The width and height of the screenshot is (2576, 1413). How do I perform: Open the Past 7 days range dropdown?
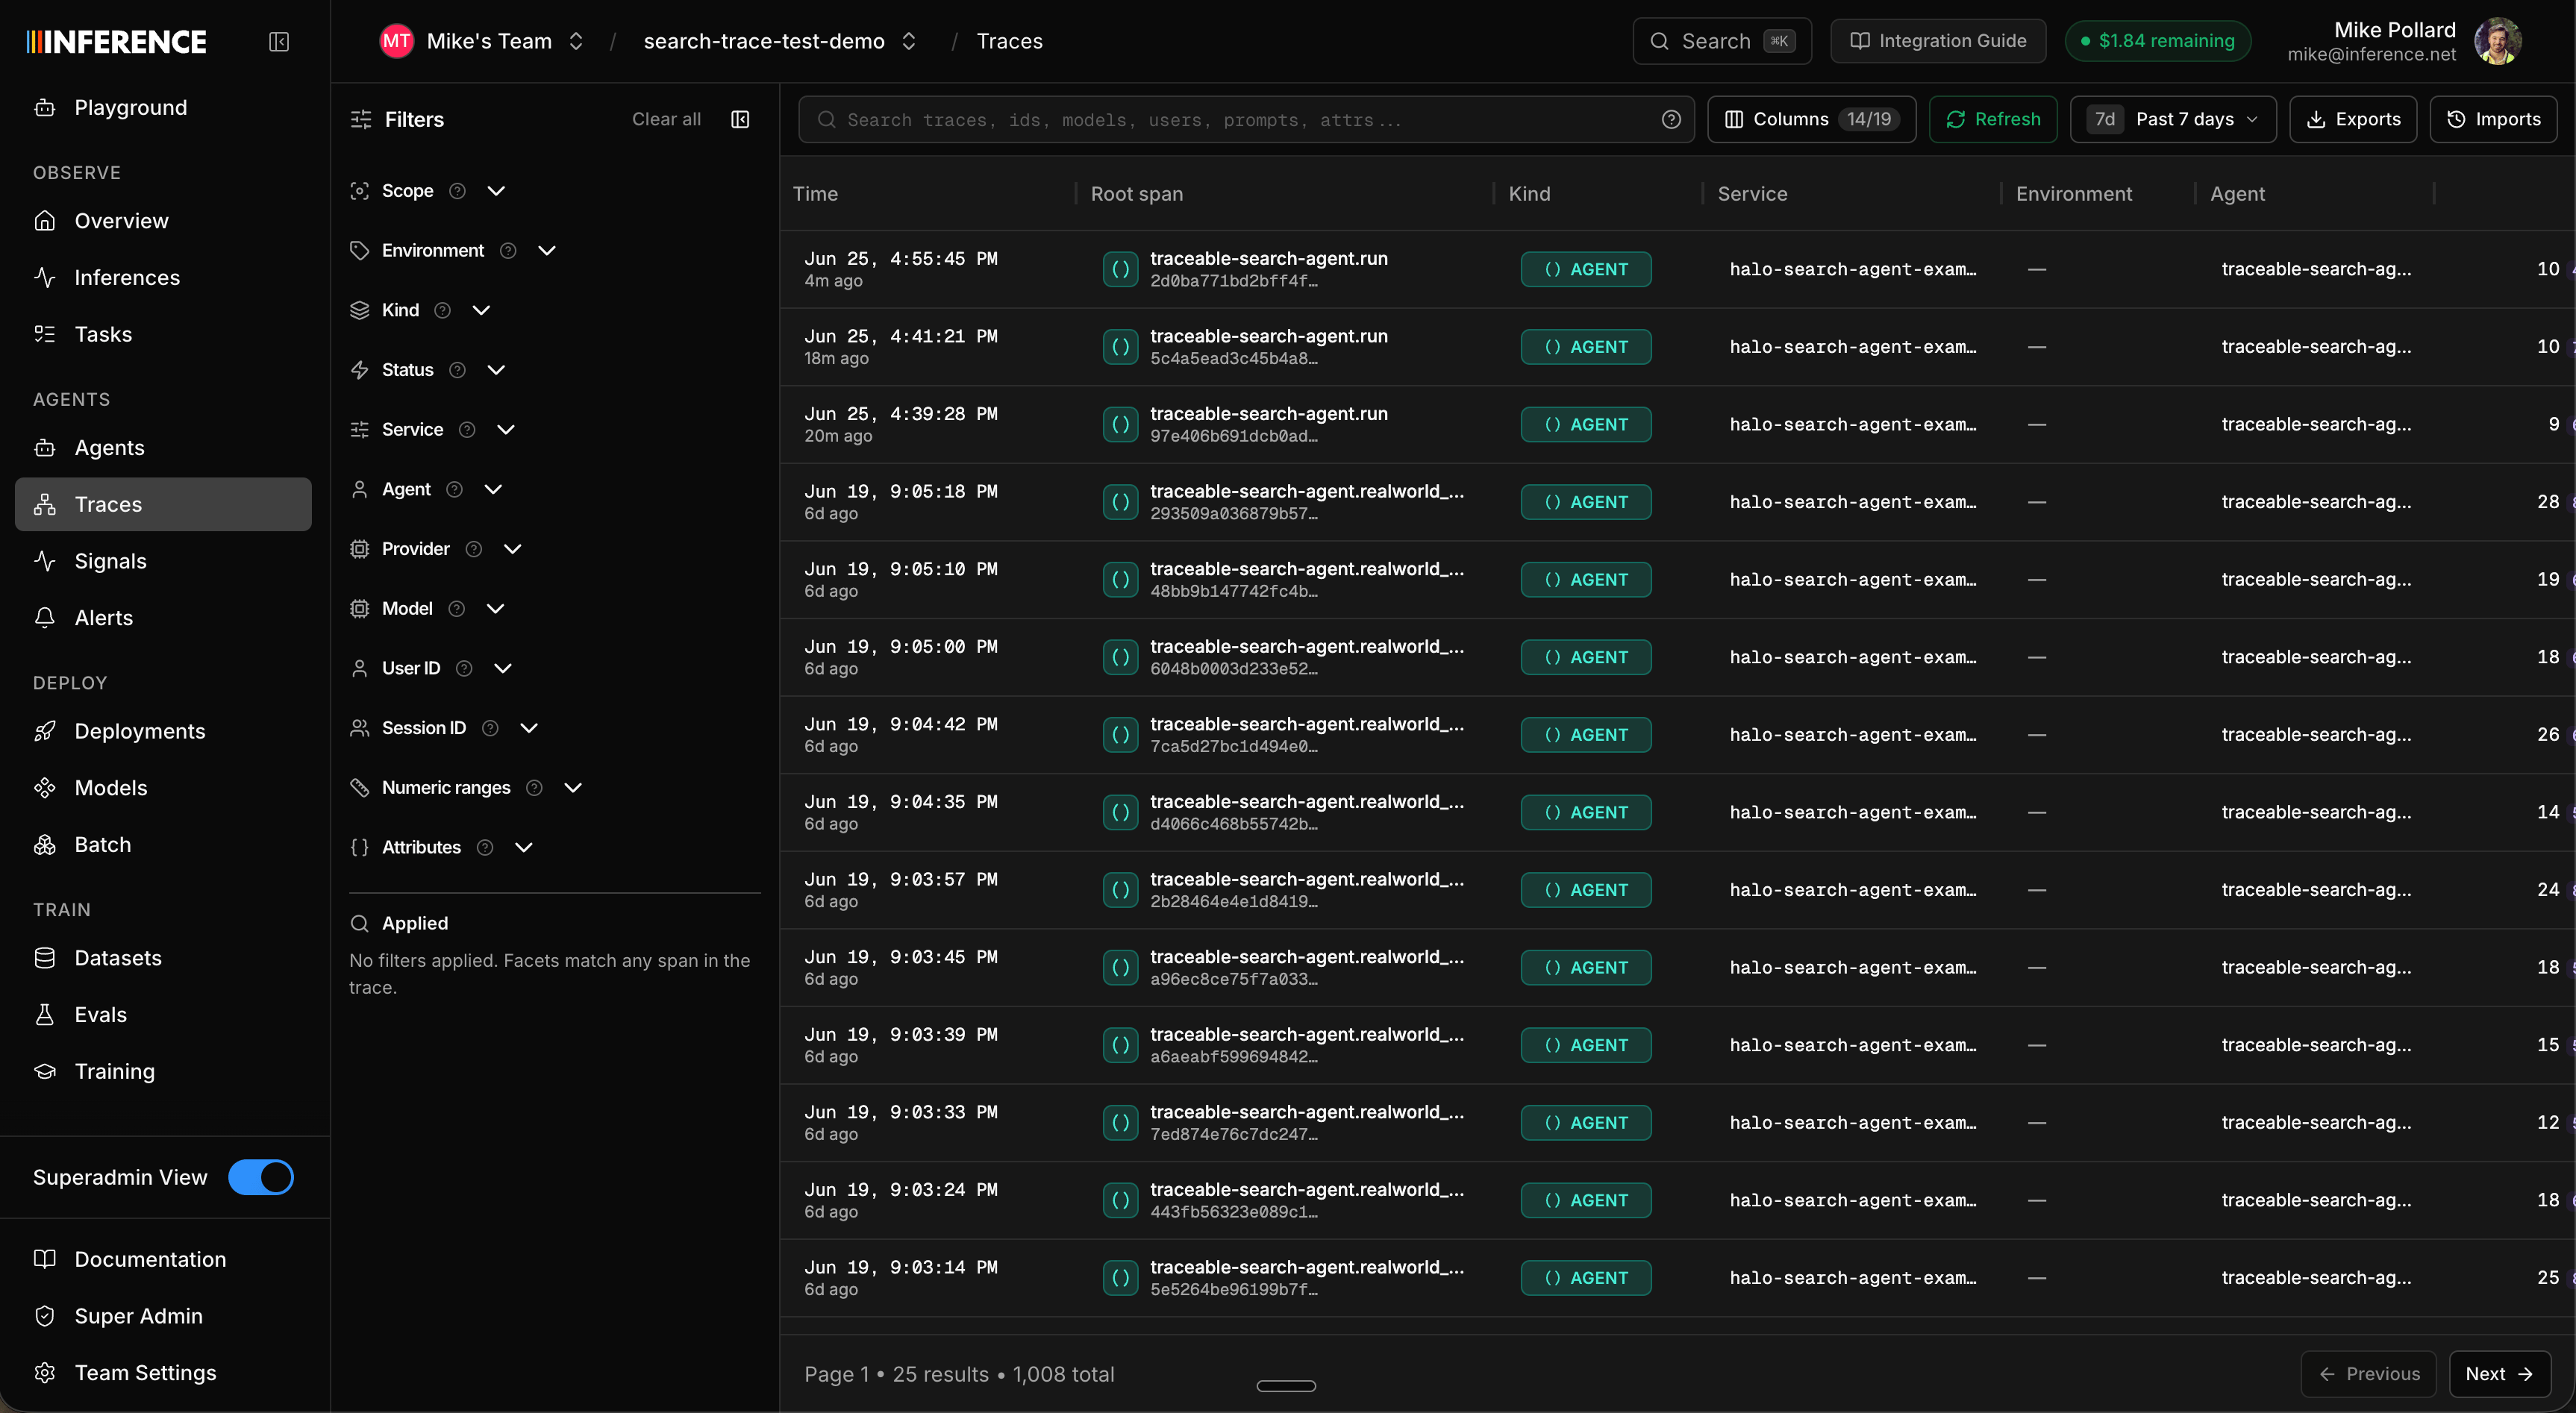[2173, 119]
